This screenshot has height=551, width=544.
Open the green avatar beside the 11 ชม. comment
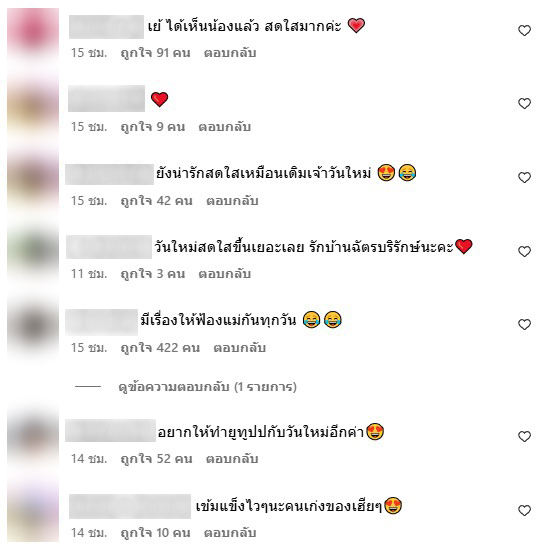[33, 249]
